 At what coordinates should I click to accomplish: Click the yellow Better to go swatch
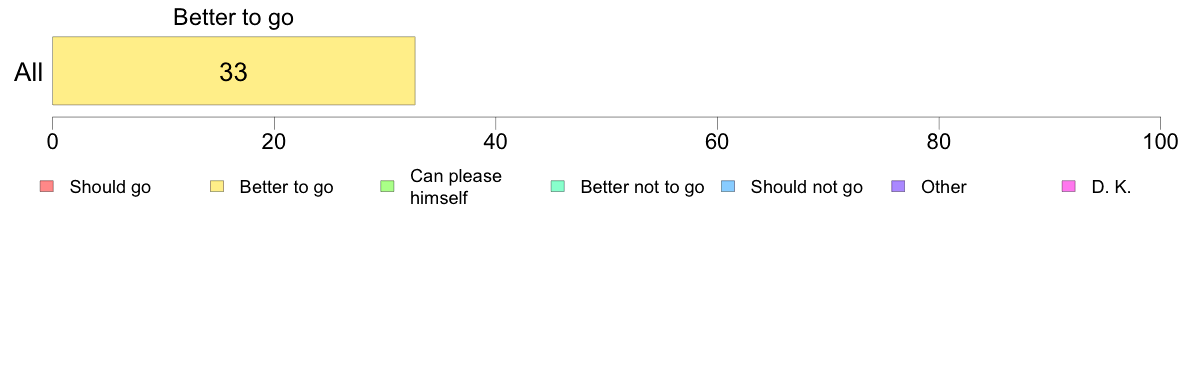[217, 187]
